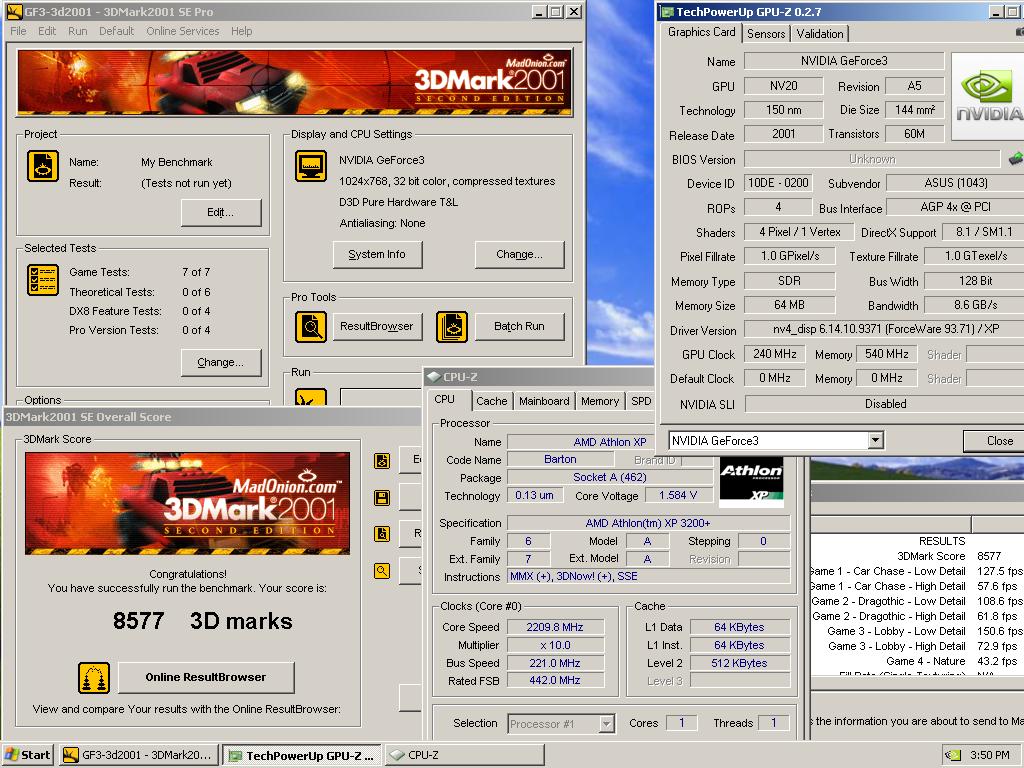Click the ResultBrowser button in Pro Tools
The image size is (1024, 768).
[x=377, y=327]
